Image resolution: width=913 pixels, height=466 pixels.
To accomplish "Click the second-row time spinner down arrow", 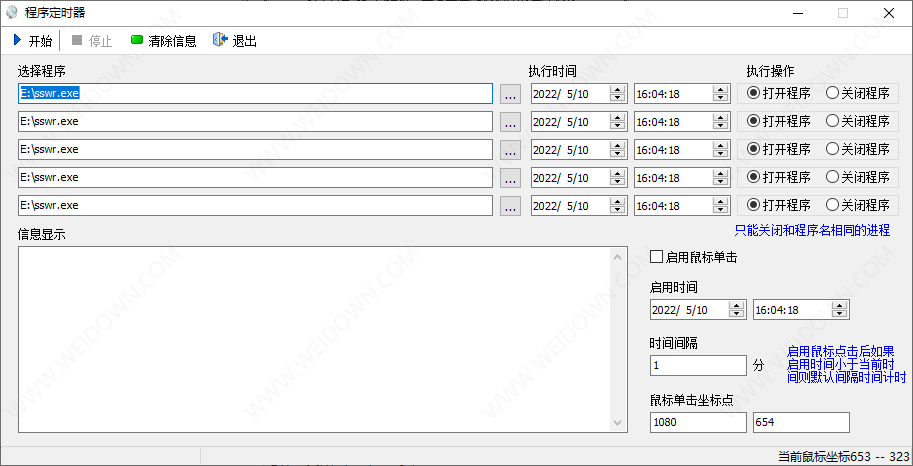I will coord(721,126).
